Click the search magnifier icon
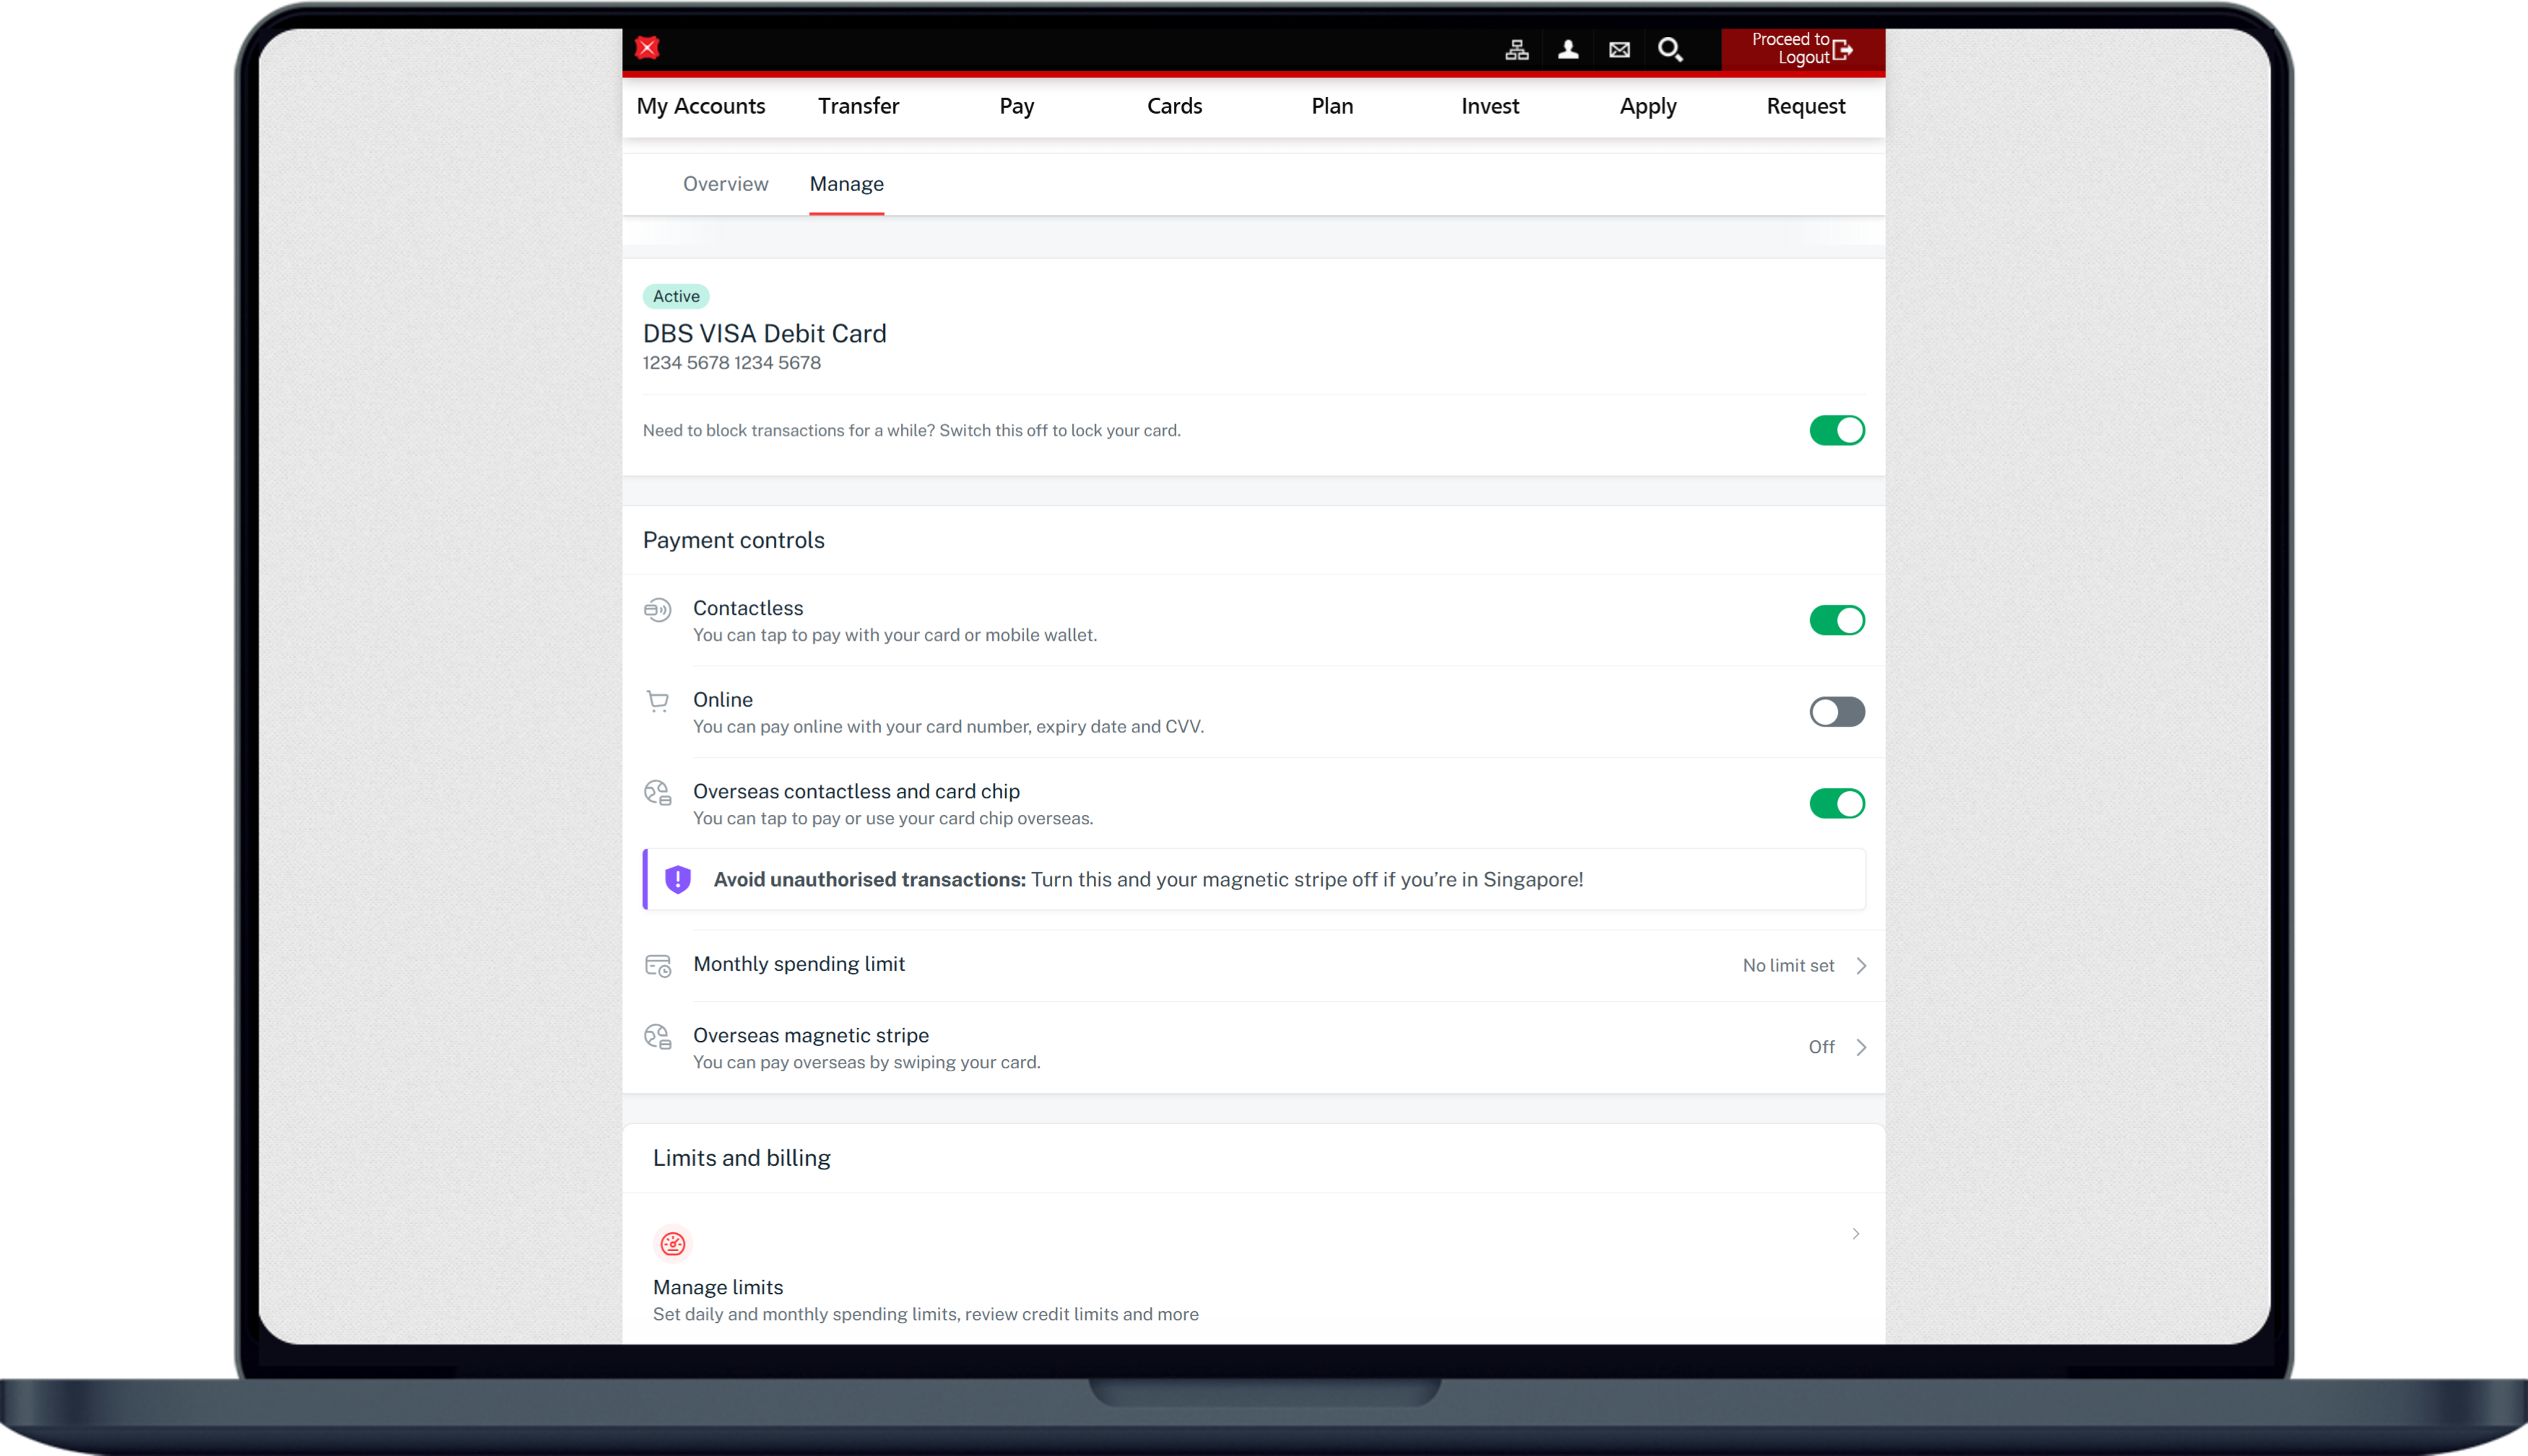 pyautogui.click(x=1670, y=50)
